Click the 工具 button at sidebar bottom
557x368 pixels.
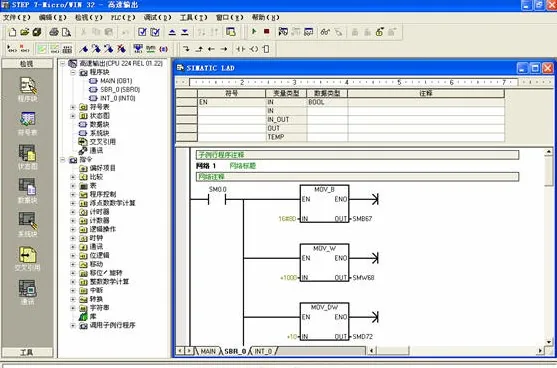click(x=27, y=352)
